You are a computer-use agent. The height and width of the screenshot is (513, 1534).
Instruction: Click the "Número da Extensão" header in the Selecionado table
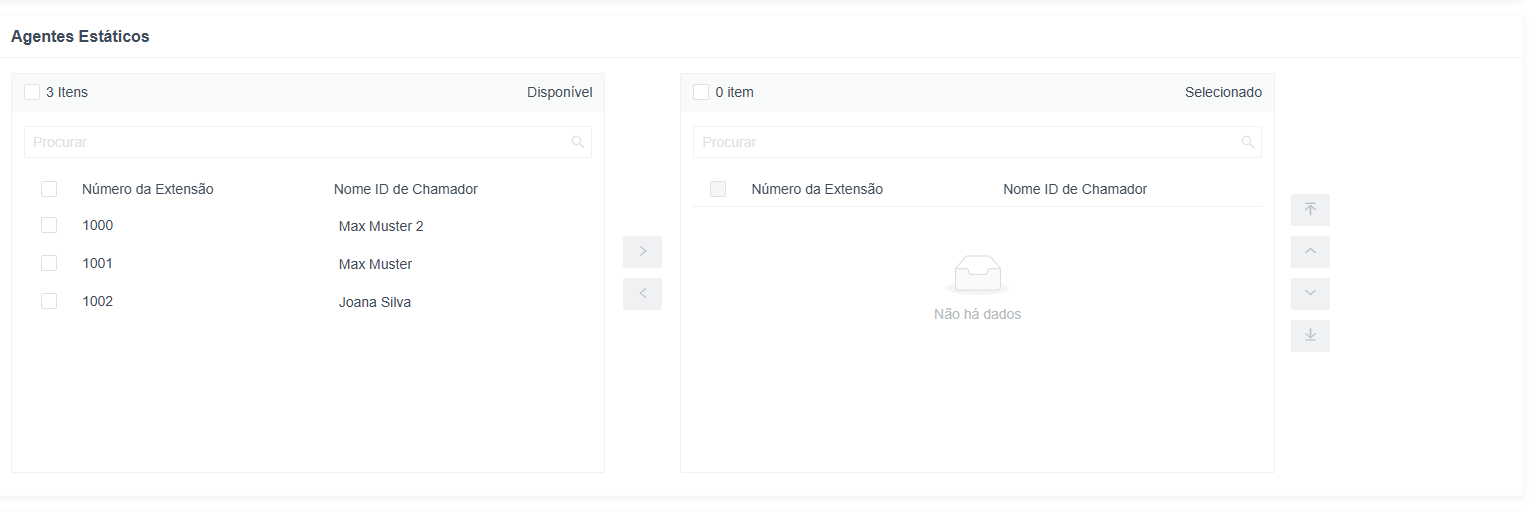(x=817, y=189)
